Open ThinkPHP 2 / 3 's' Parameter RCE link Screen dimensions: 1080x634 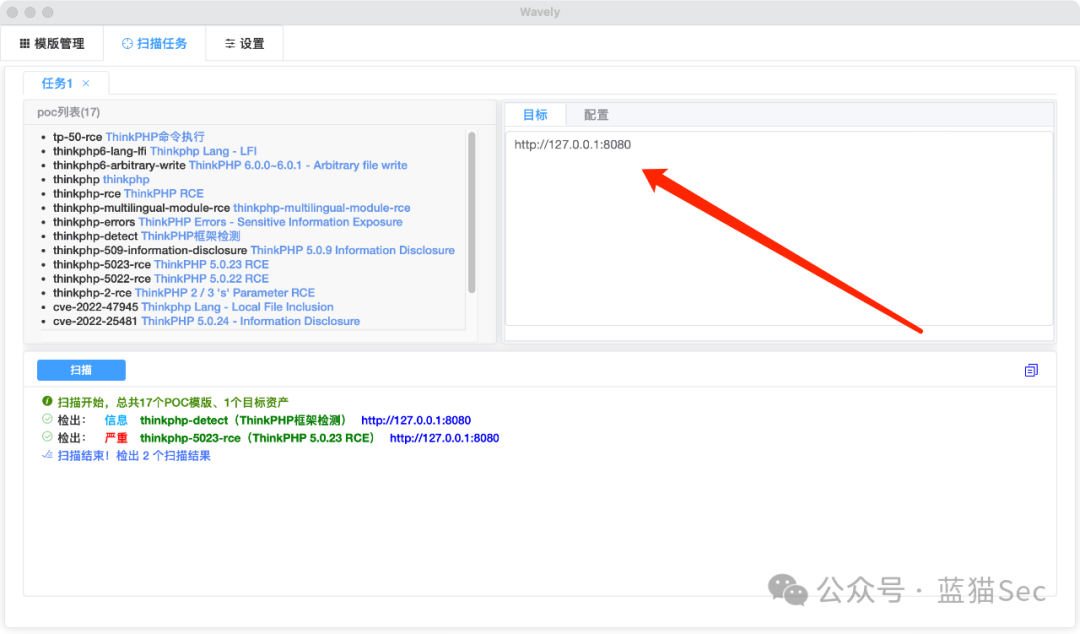[x=225, y=293]
